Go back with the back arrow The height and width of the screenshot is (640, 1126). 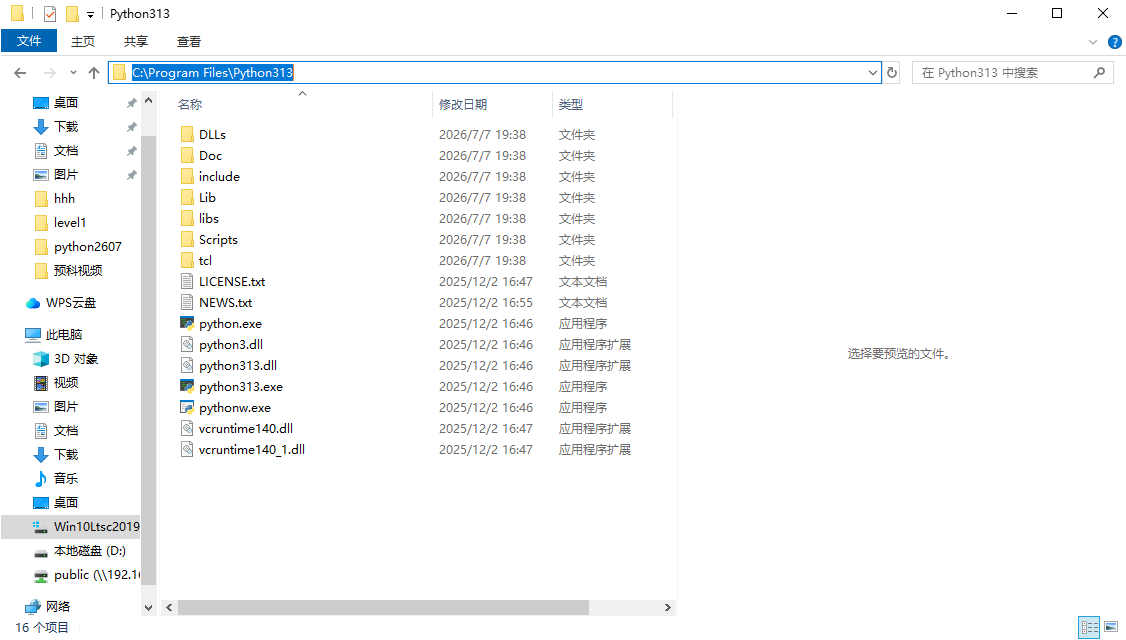click(20, 73)
